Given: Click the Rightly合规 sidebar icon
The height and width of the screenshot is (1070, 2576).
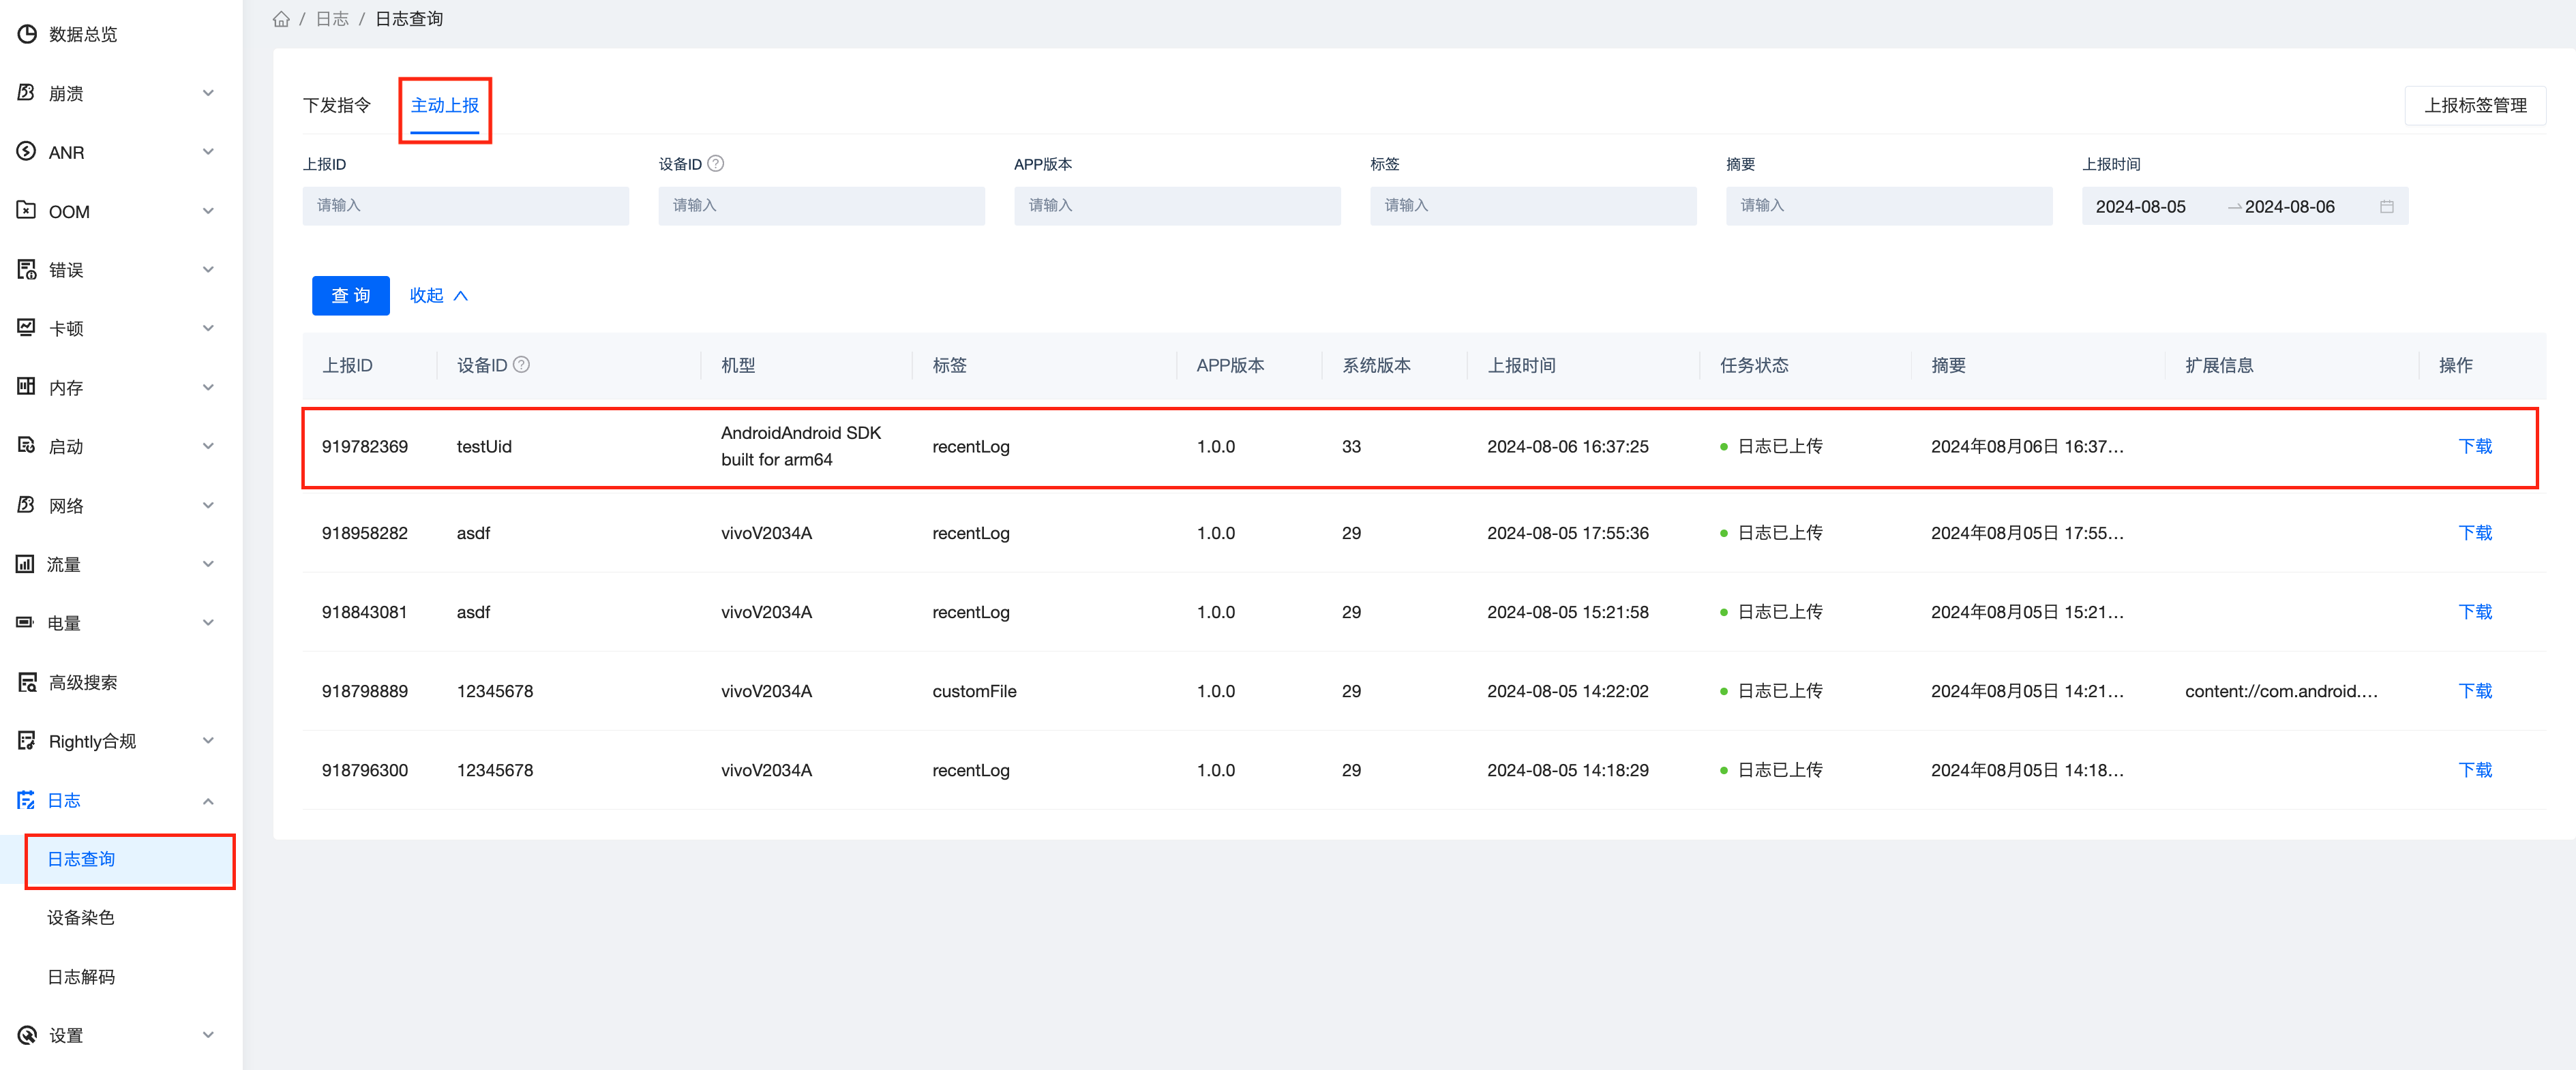Looking at the screenshot, I should pyautogui.click(x=27, y=741).
